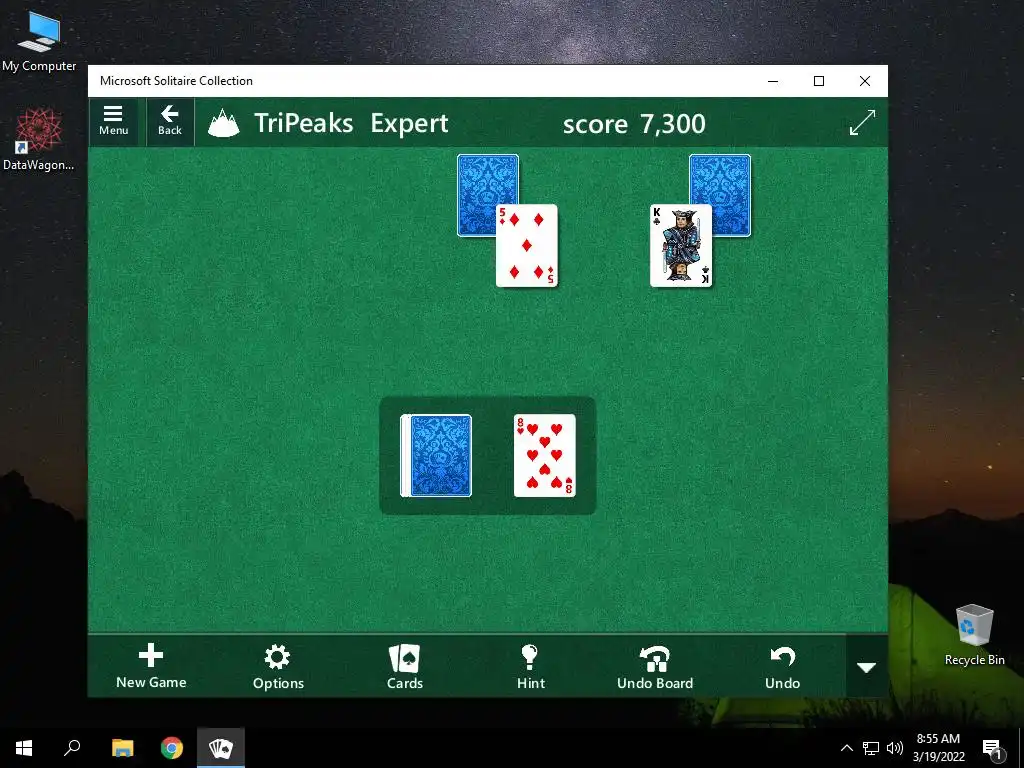Screen dimensions: 1024x768
Task: Open File Explorer from the taskbar
Action: pyautogui.click(x=122, y=748)
